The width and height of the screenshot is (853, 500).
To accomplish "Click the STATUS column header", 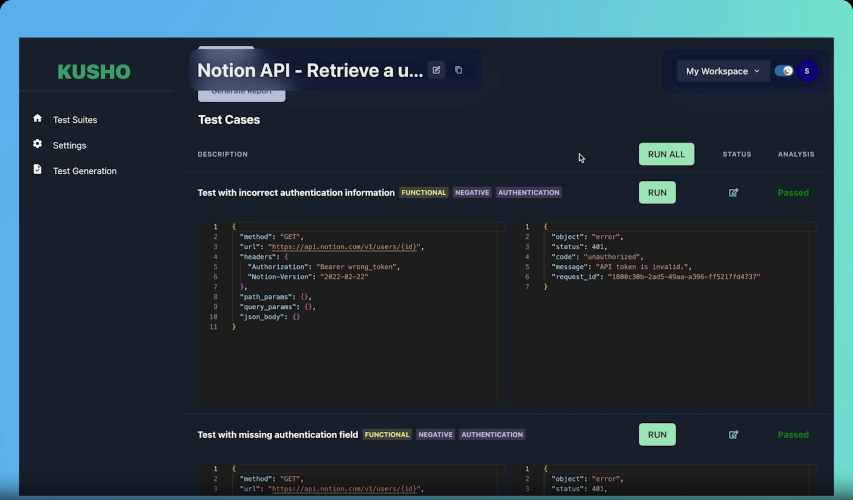I will click(x=737, y=155).
